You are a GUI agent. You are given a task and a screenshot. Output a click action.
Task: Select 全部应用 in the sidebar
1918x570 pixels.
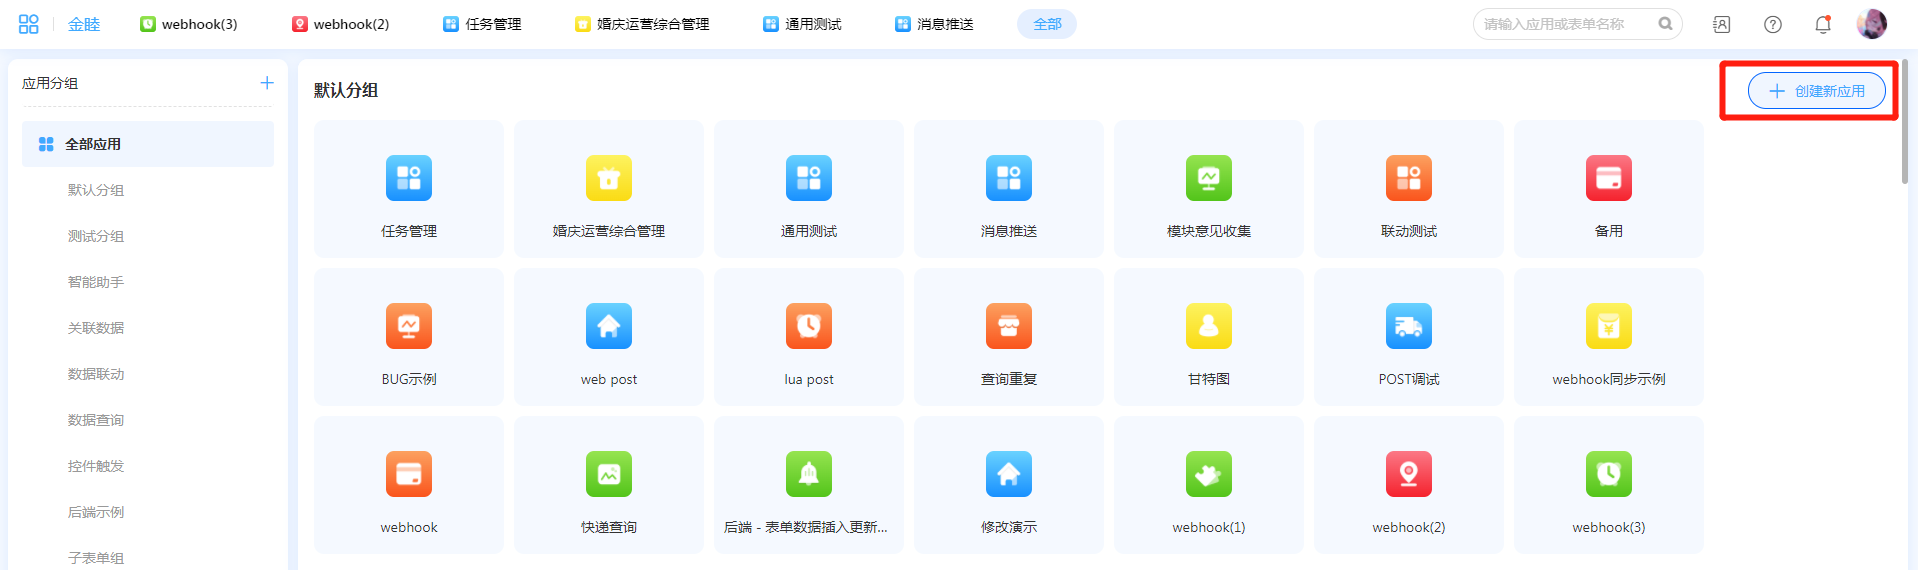pos(148,144)
